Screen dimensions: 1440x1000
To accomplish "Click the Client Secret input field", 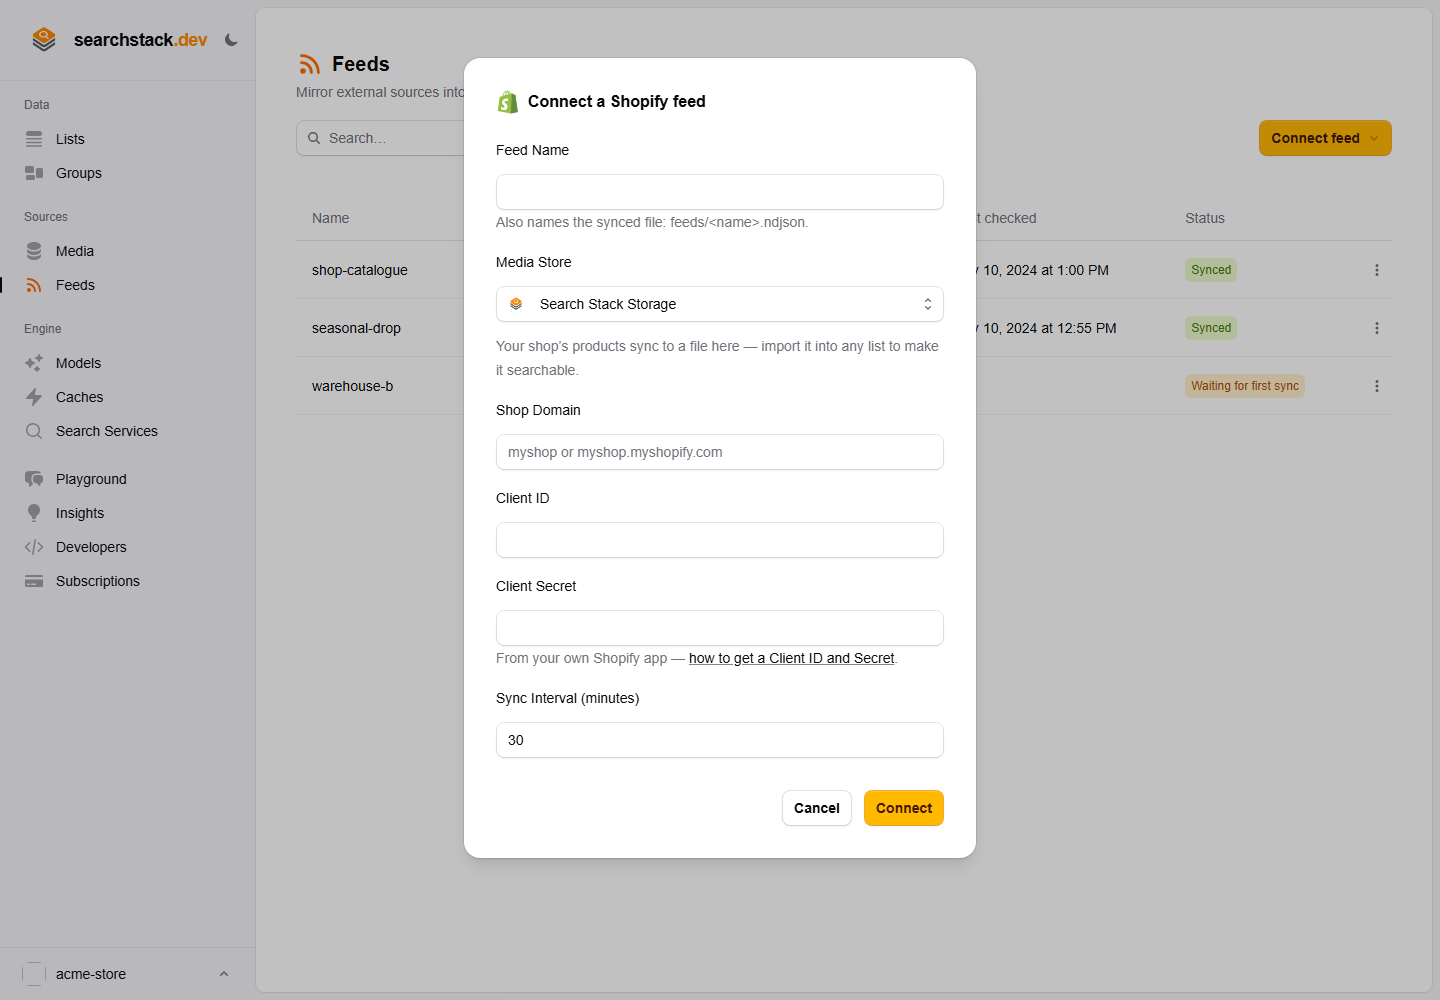I will 720,628.
